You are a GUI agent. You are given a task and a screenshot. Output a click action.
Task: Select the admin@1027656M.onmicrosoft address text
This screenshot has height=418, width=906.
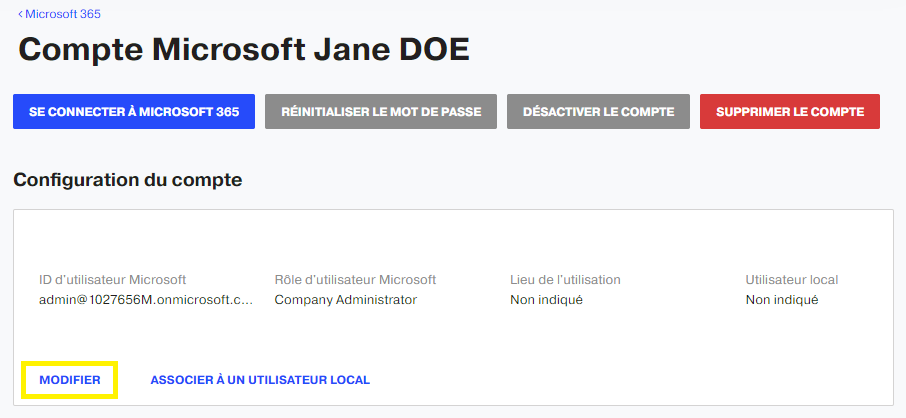(x=146, y=300)
